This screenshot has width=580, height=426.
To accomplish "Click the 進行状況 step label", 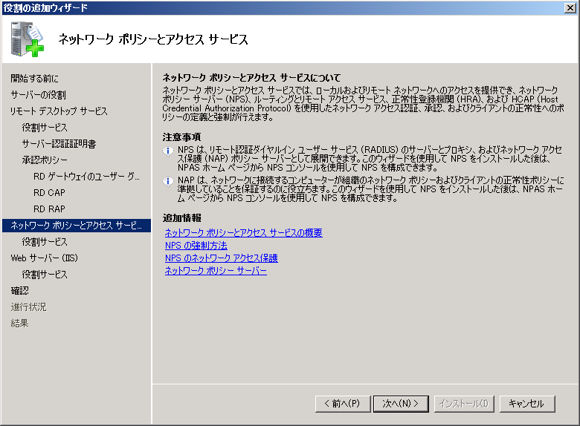I will tap(28, 307).
